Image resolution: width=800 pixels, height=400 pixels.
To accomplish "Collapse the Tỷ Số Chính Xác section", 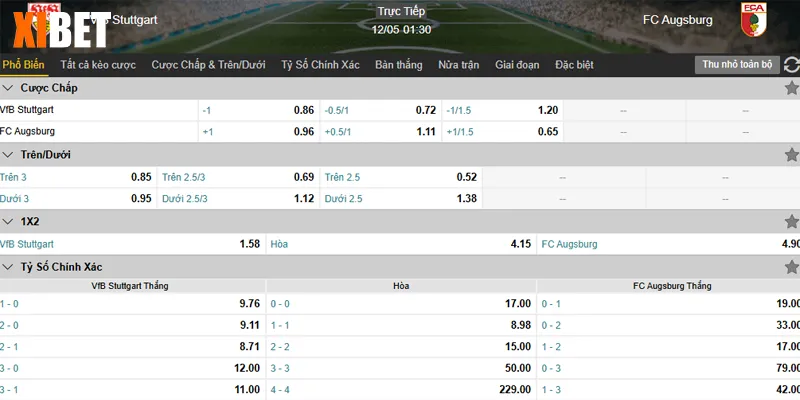I will tap(9, 267).
